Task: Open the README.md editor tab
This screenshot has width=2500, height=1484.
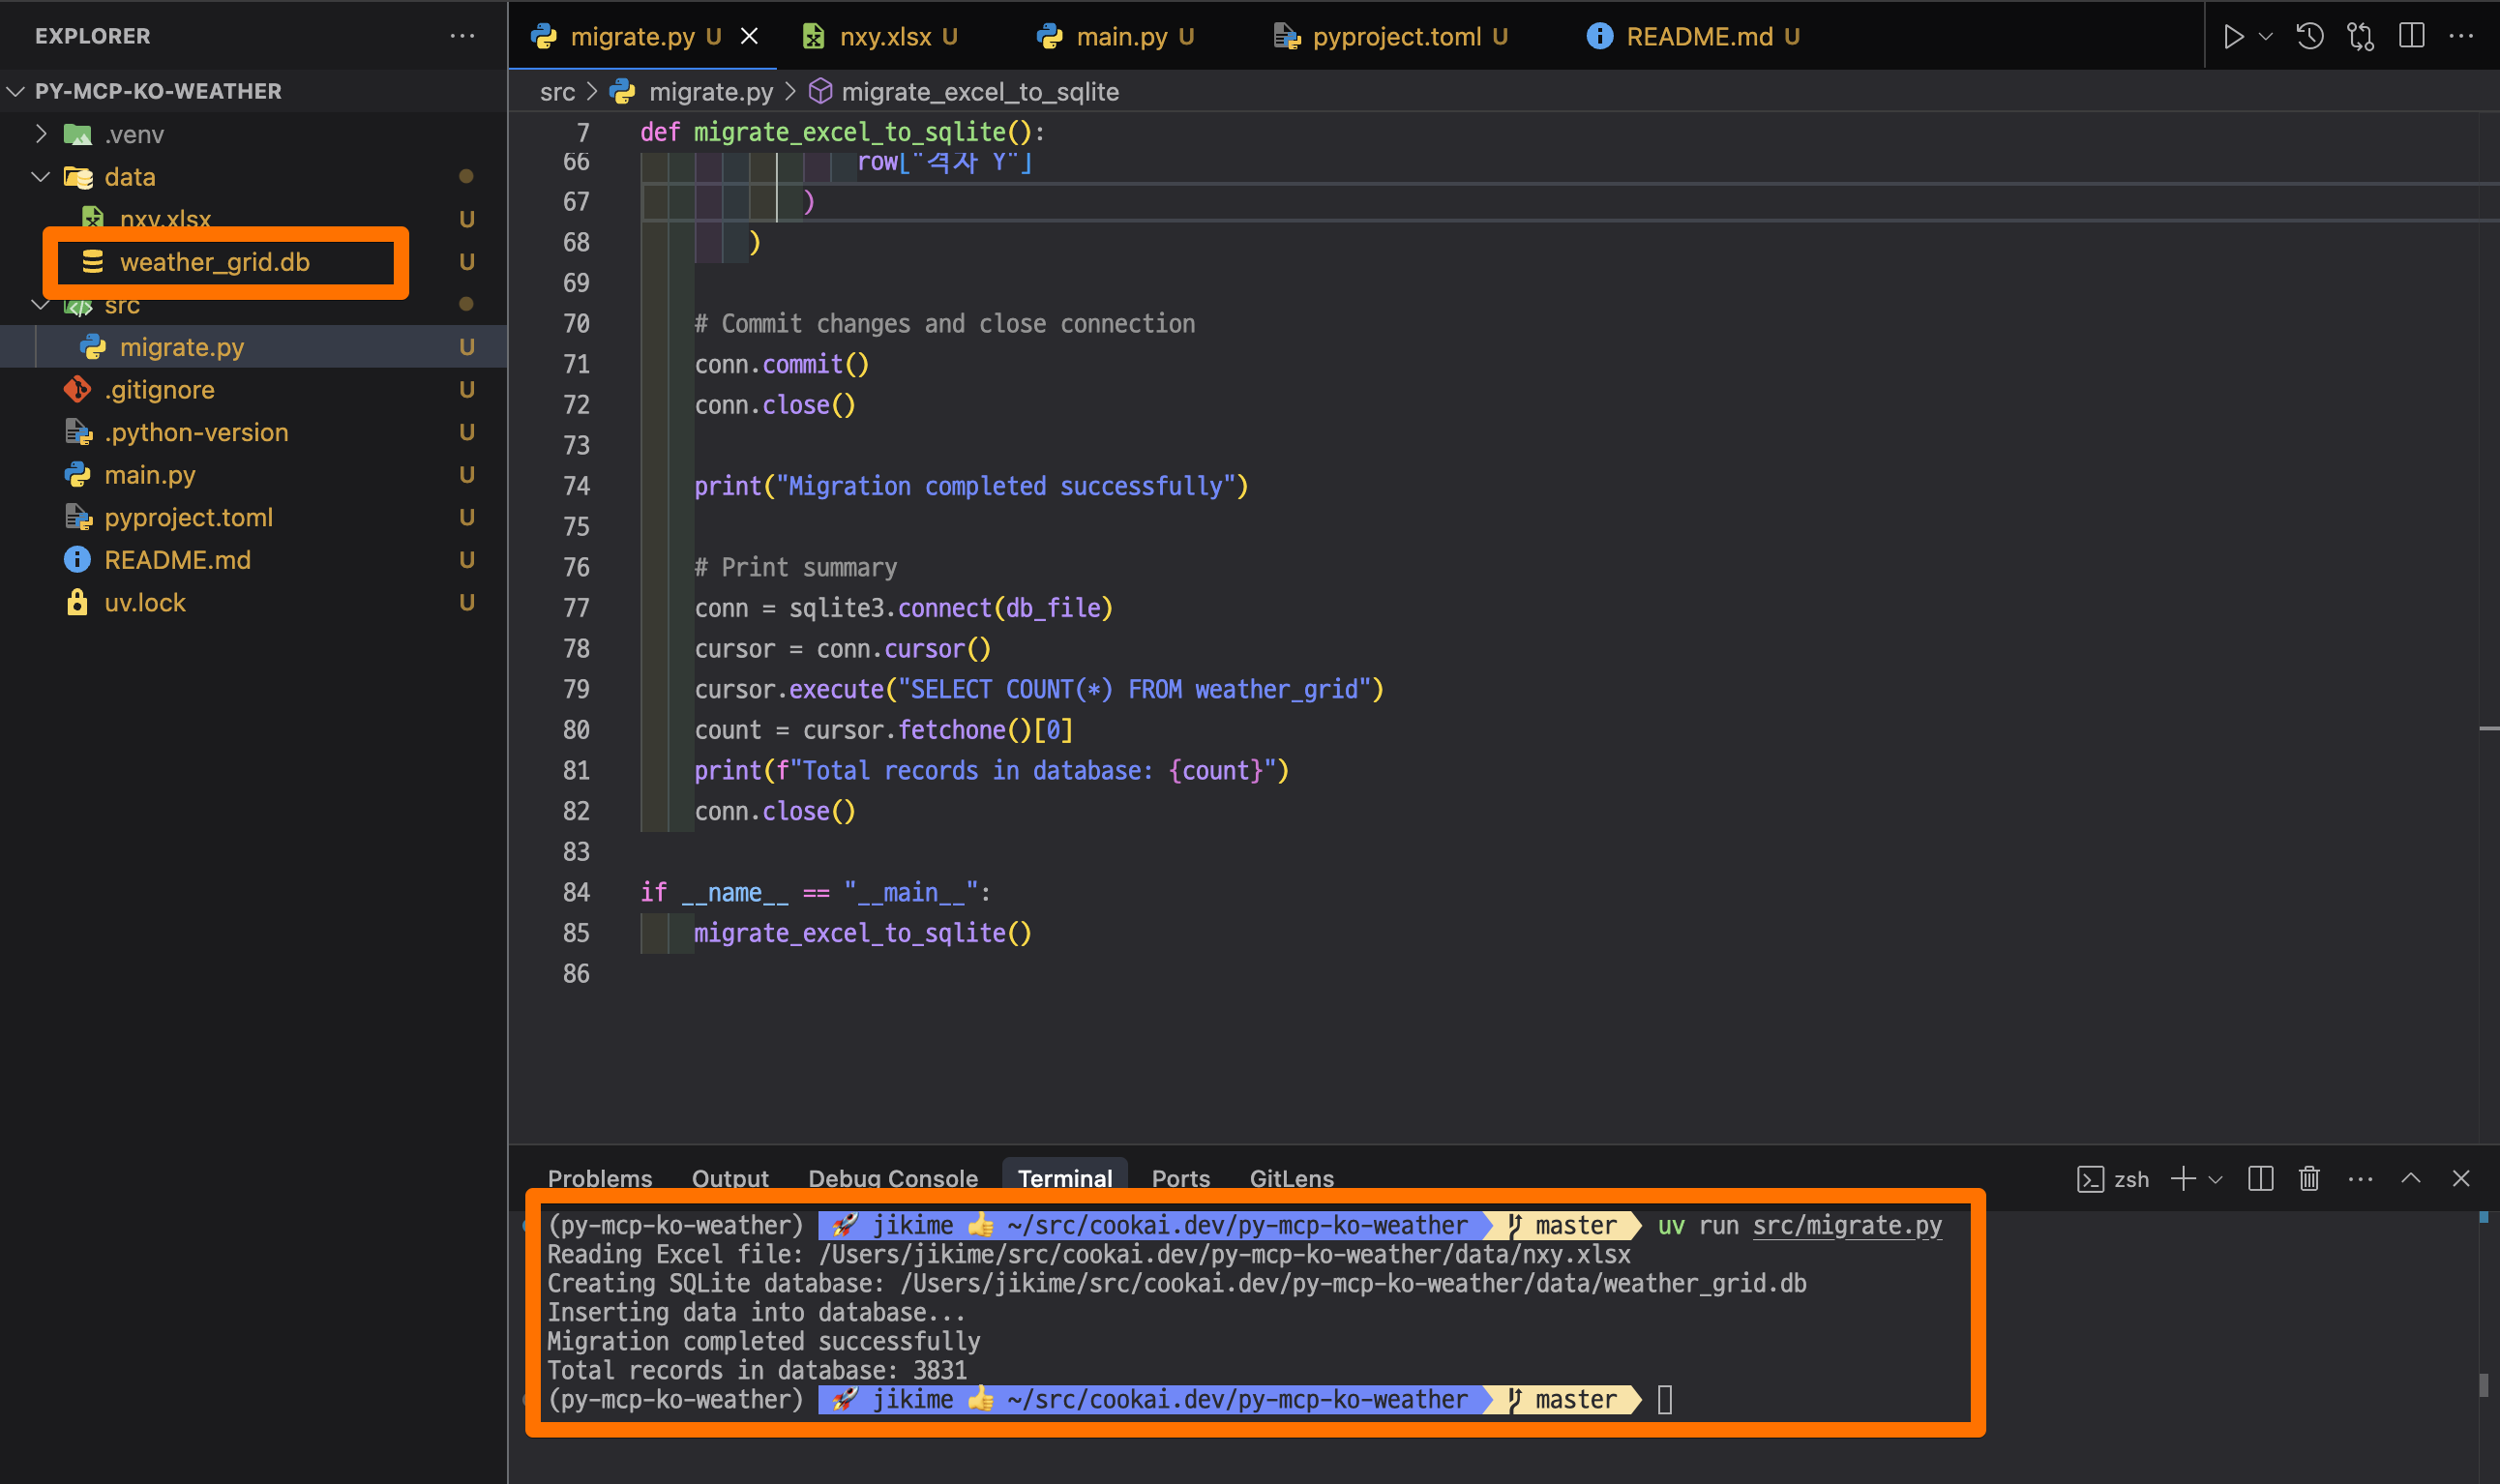Action: click(x=1698, y=37)
